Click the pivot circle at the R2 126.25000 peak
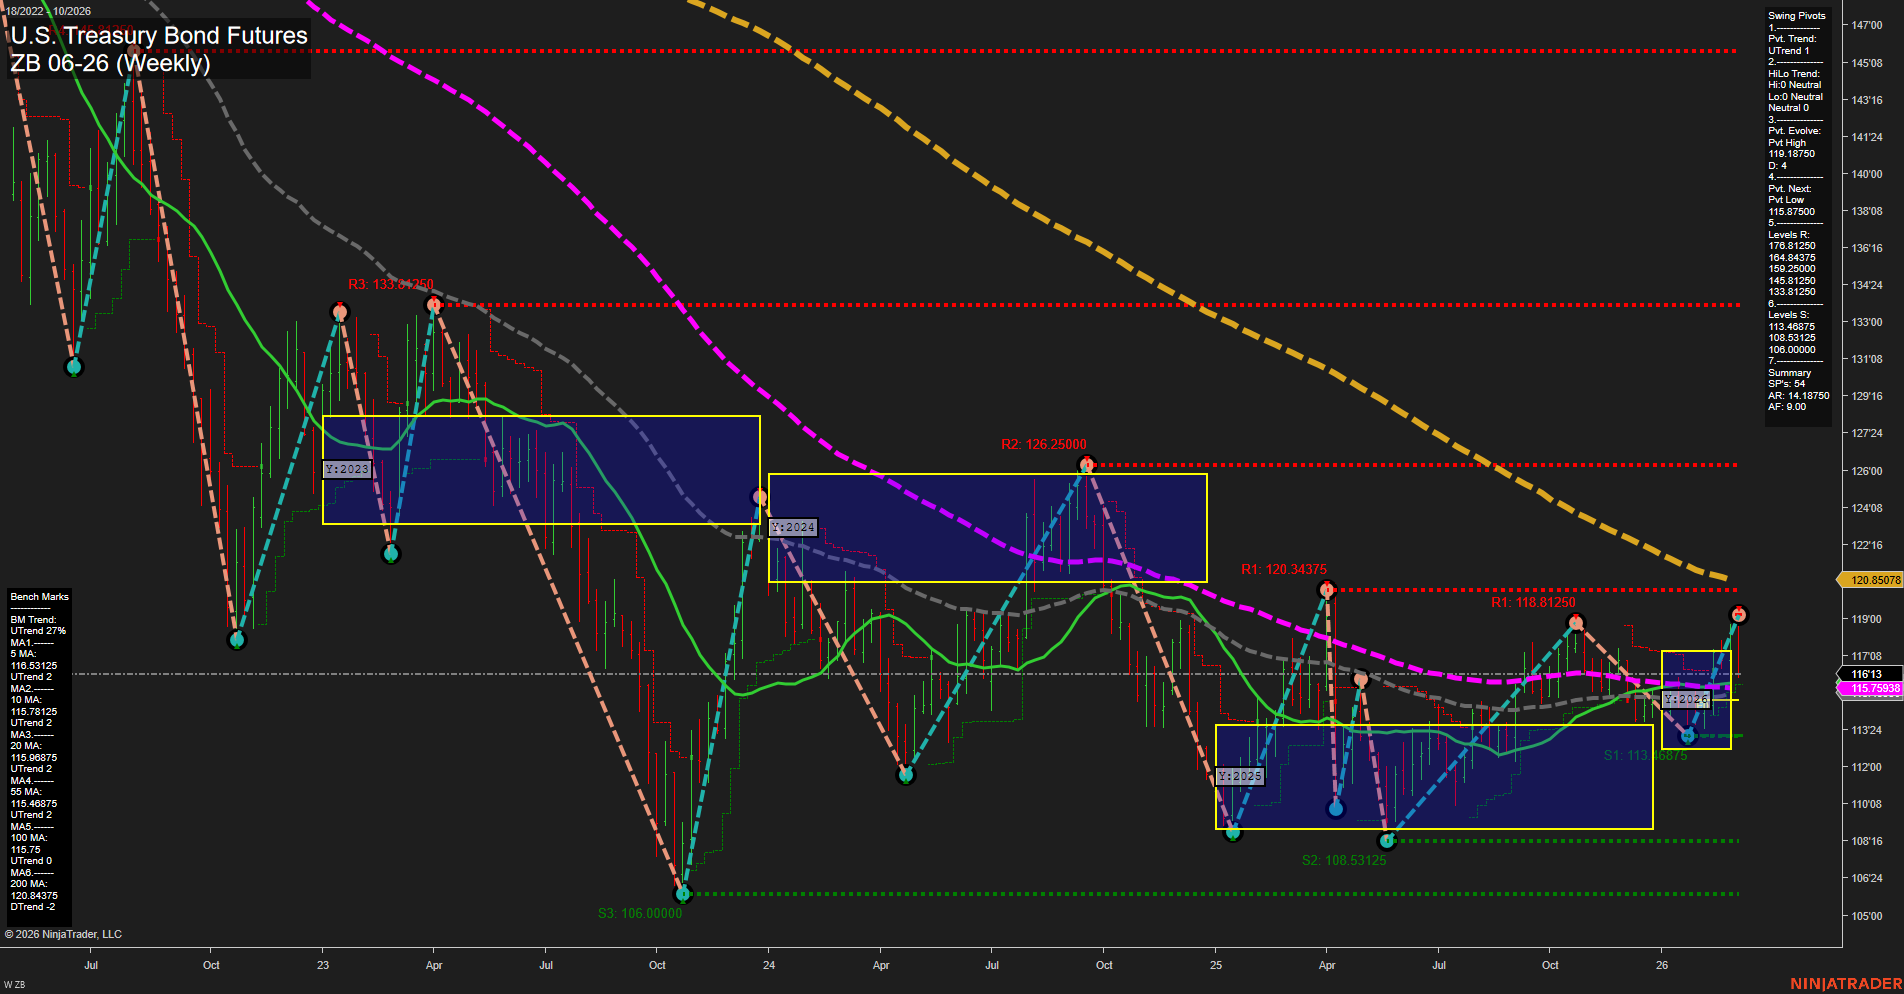The width and height of the screenshot is (1904, 994). 1087,462
